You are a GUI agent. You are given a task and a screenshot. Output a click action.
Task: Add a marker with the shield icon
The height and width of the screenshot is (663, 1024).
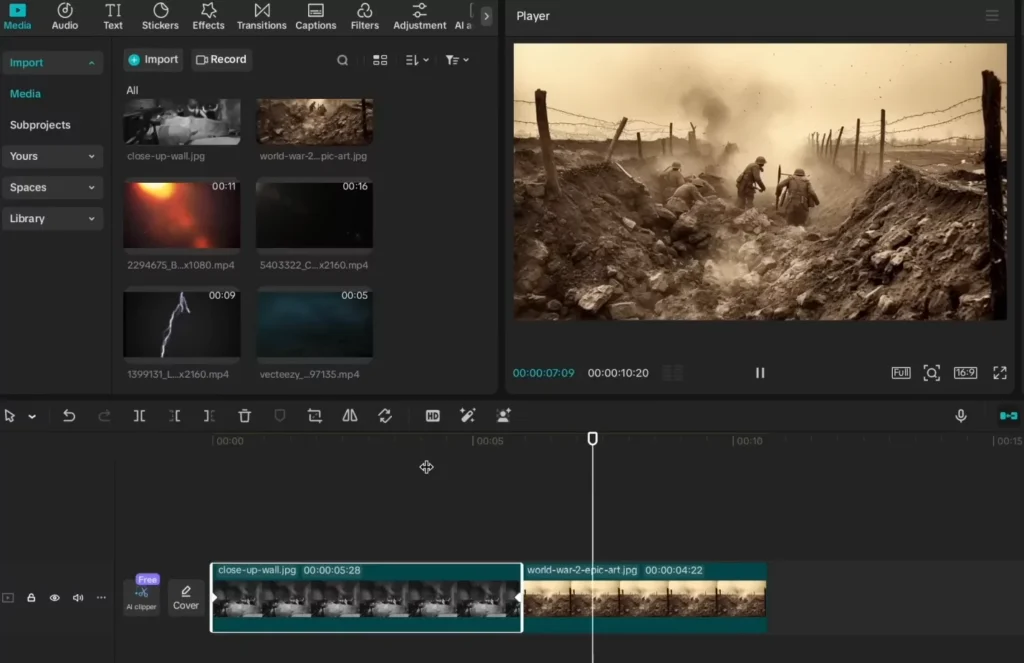[x=280, y=416]
